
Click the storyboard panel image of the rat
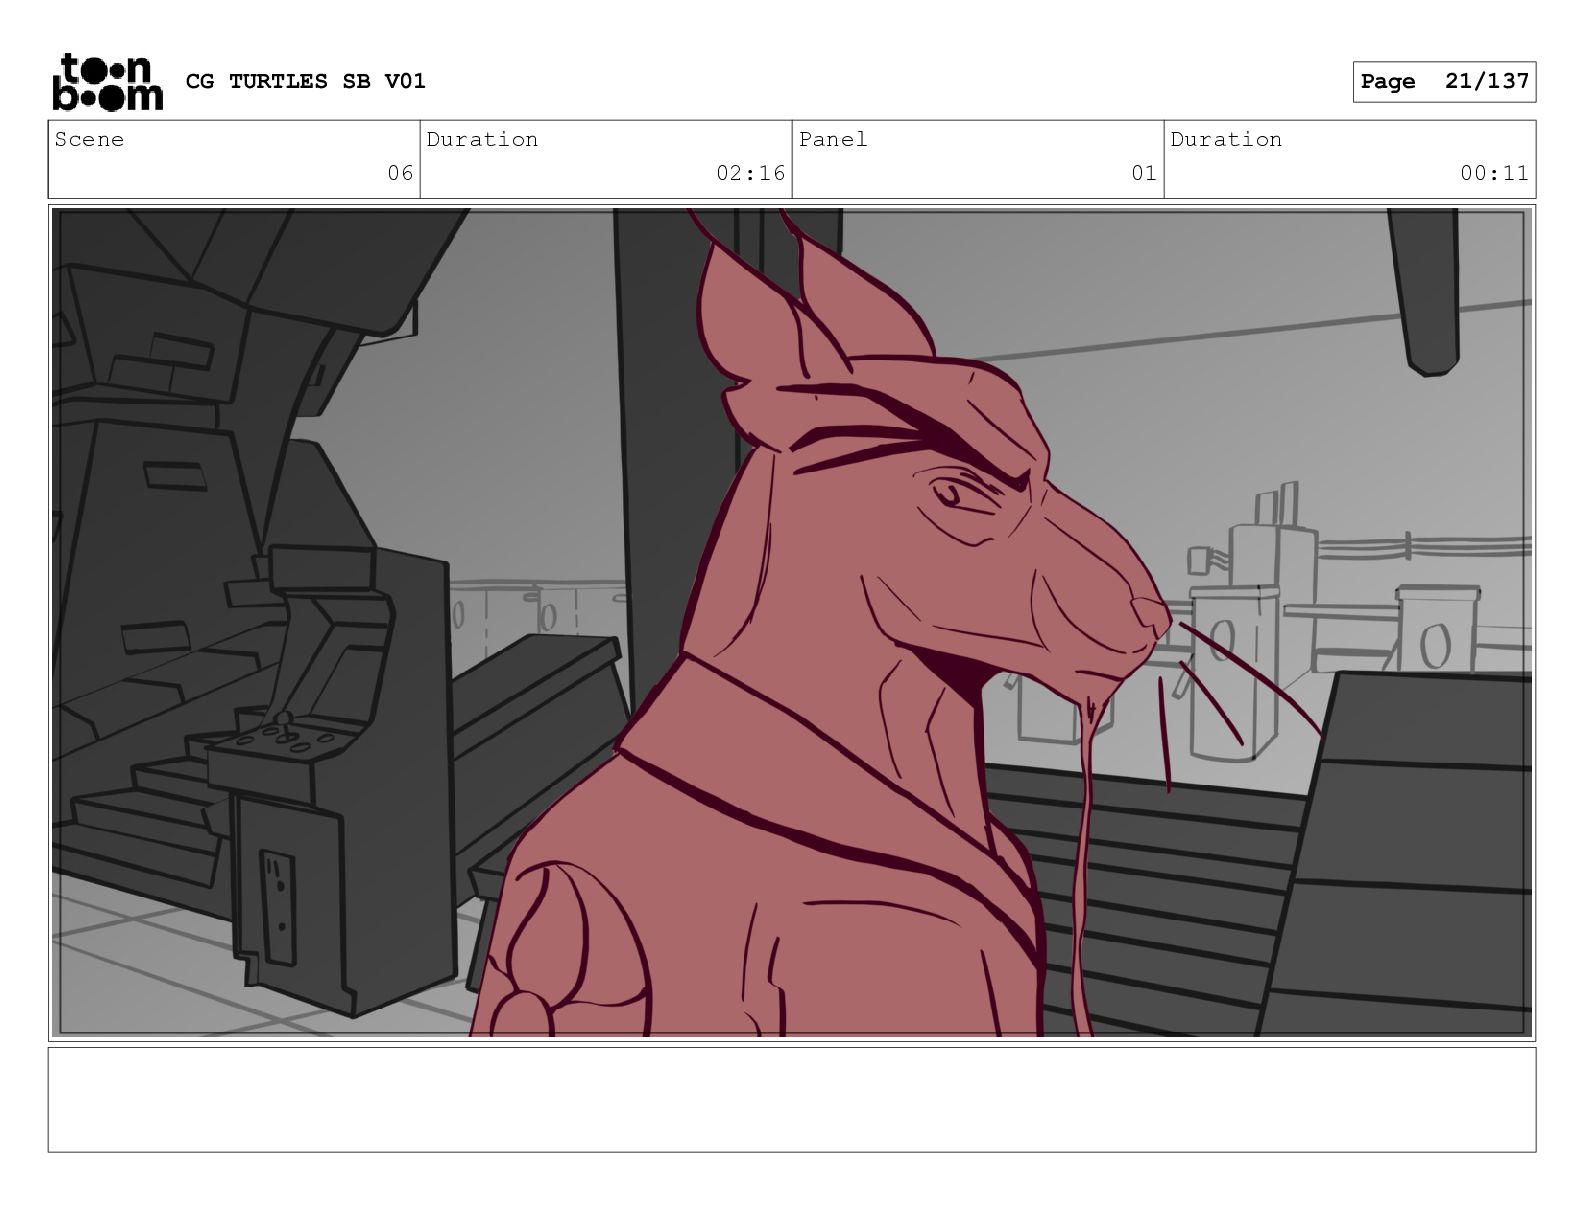(792, 623)
